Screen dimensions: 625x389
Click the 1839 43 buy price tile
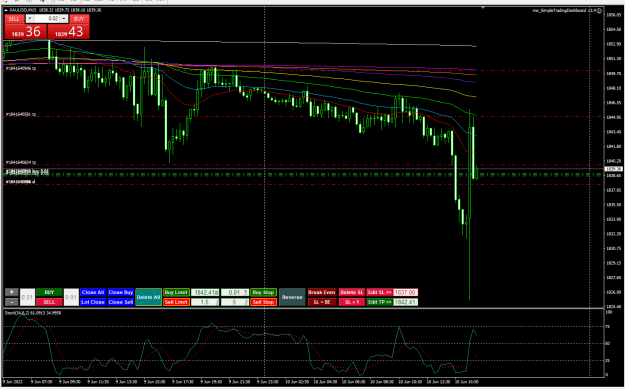(68, 31)
